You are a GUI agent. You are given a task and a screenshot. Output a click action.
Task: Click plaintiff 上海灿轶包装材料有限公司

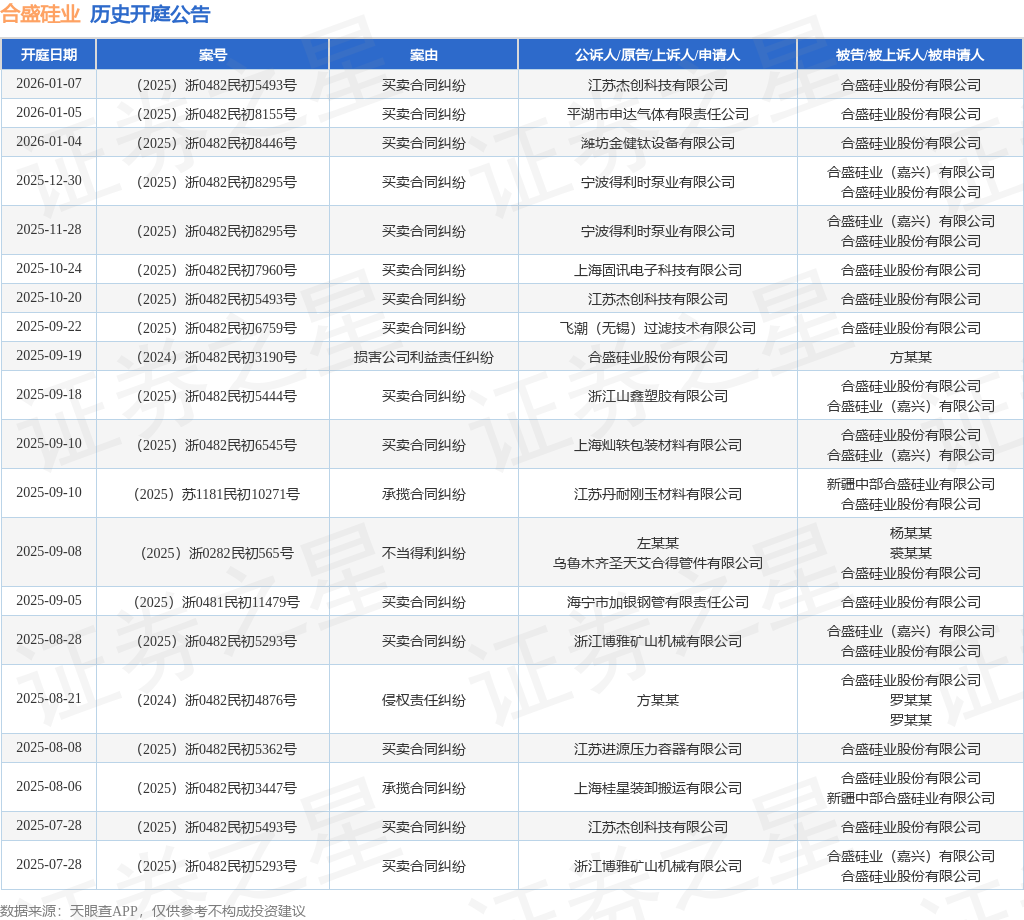[x=658, y=445]
